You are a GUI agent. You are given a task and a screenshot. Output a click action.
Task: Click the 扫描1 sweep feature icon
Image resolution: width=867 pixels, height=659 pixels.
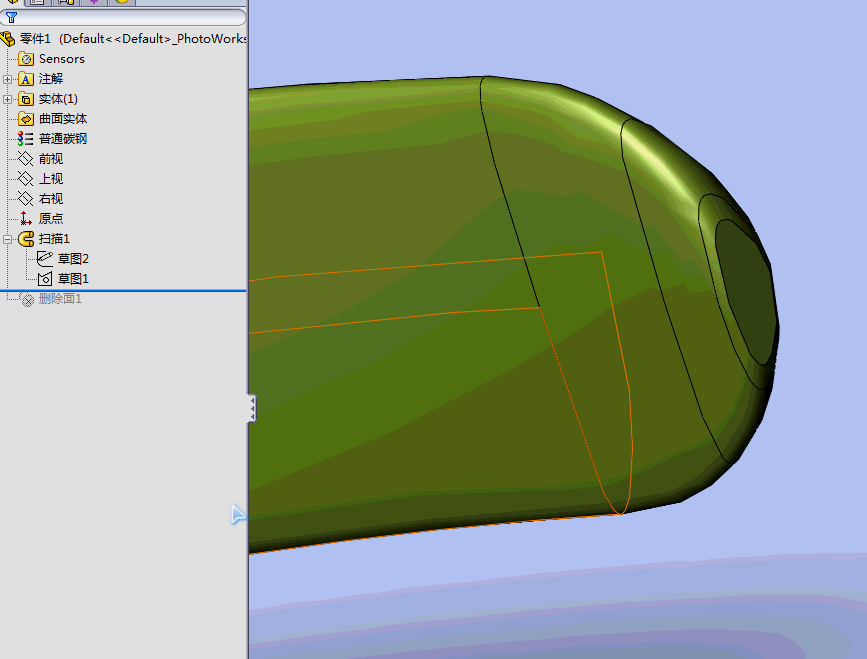[x=26, y=239]
